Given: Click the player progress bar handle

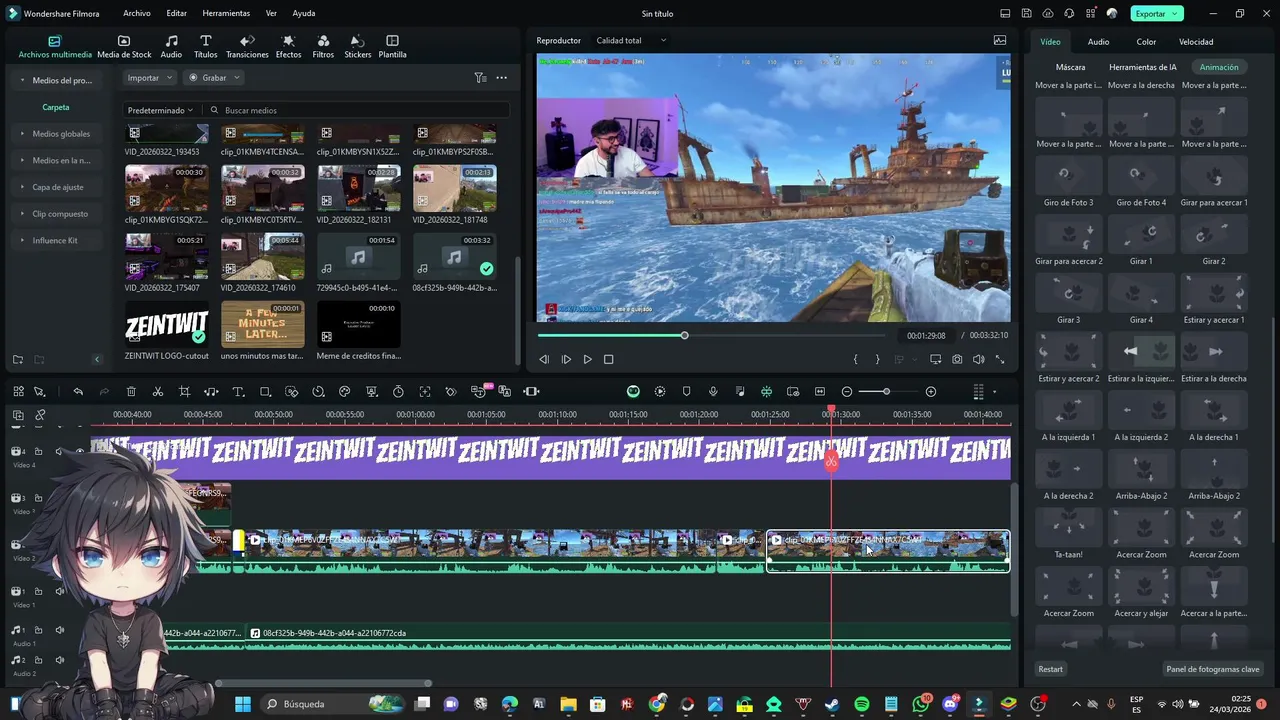Looking at the screenshot, I should tap(685, 335).
